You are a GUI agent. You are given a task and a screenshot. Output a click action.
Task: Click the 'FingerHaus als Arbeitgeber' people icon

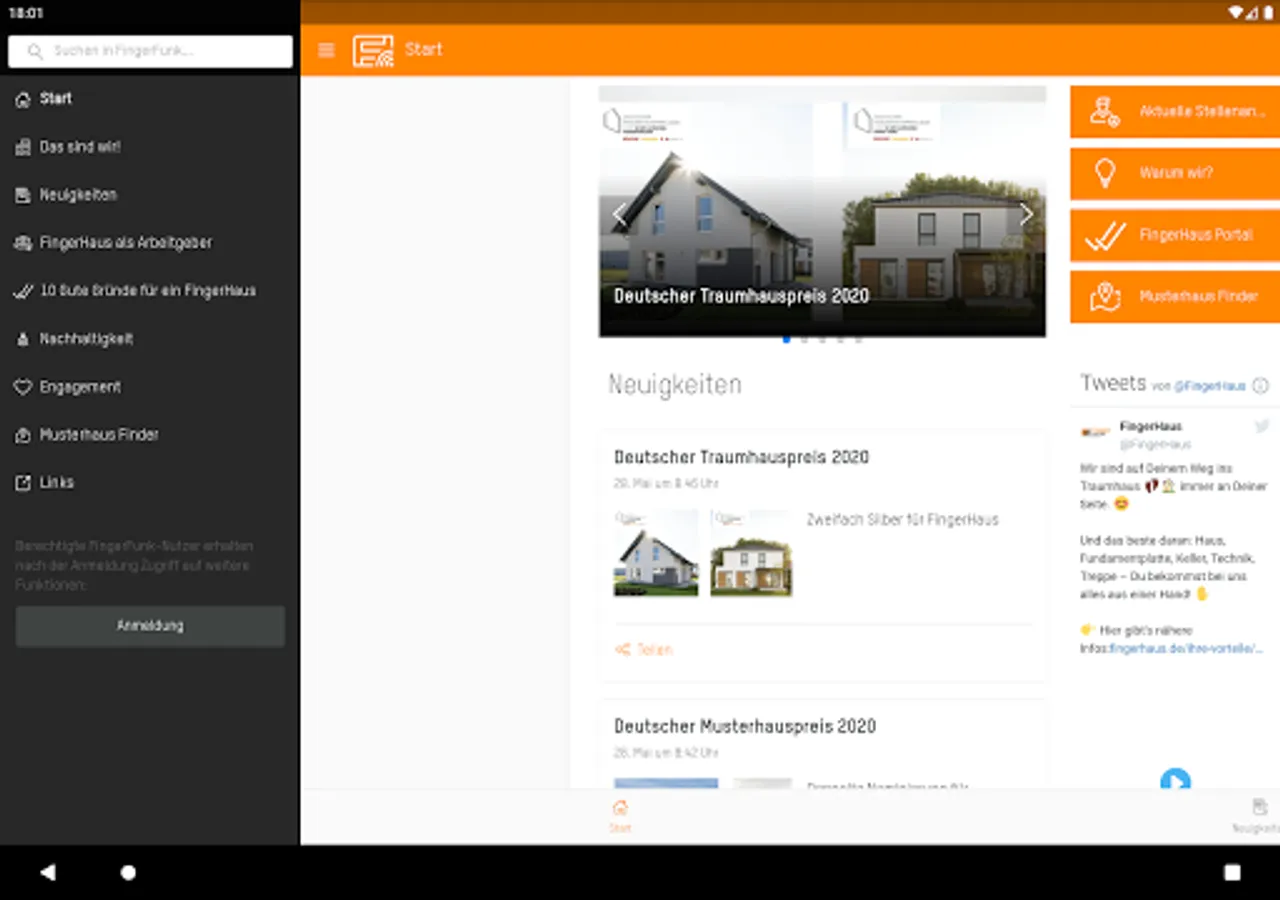[23, 243]
